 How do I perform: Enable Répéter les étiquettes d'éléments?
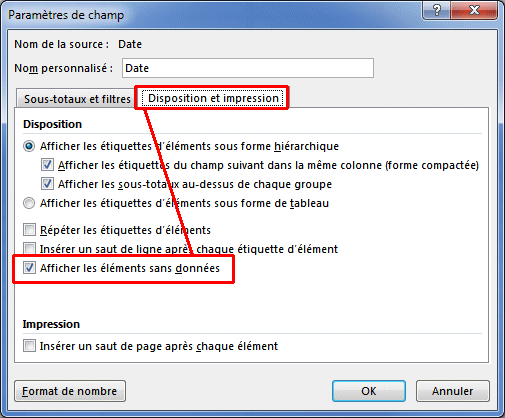click(29, 230)
